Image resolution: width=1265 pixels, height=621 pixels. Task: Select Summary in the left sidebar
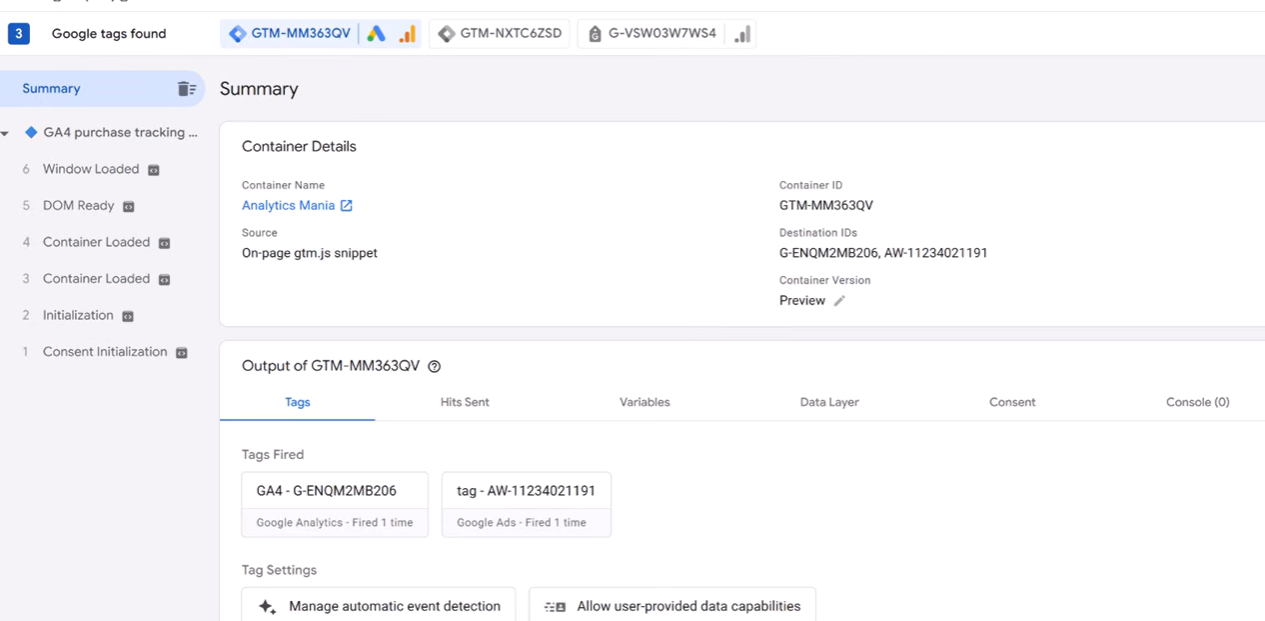100,89
